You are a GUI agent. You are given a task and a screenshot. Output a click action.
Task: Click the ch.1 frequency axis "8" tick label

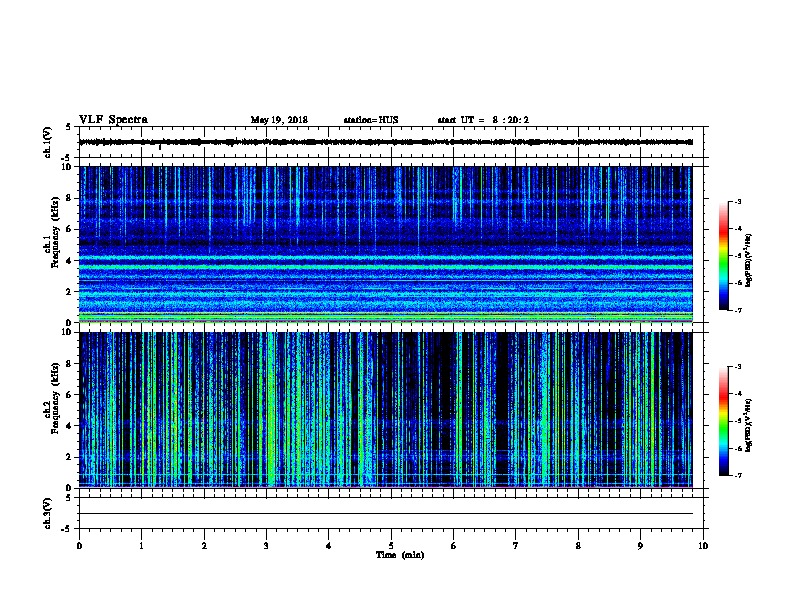coord(69,198)
